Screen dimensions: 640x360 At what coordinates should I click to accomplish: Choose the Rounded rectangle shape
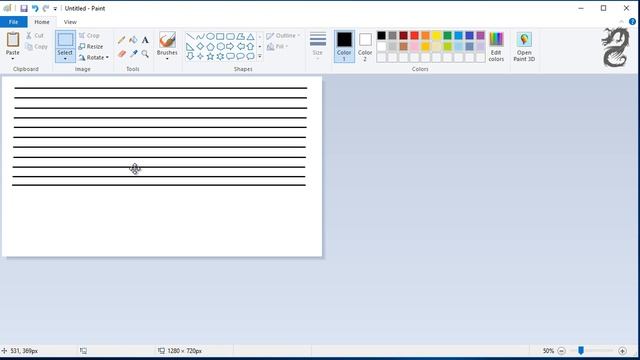tap(230, 37)
